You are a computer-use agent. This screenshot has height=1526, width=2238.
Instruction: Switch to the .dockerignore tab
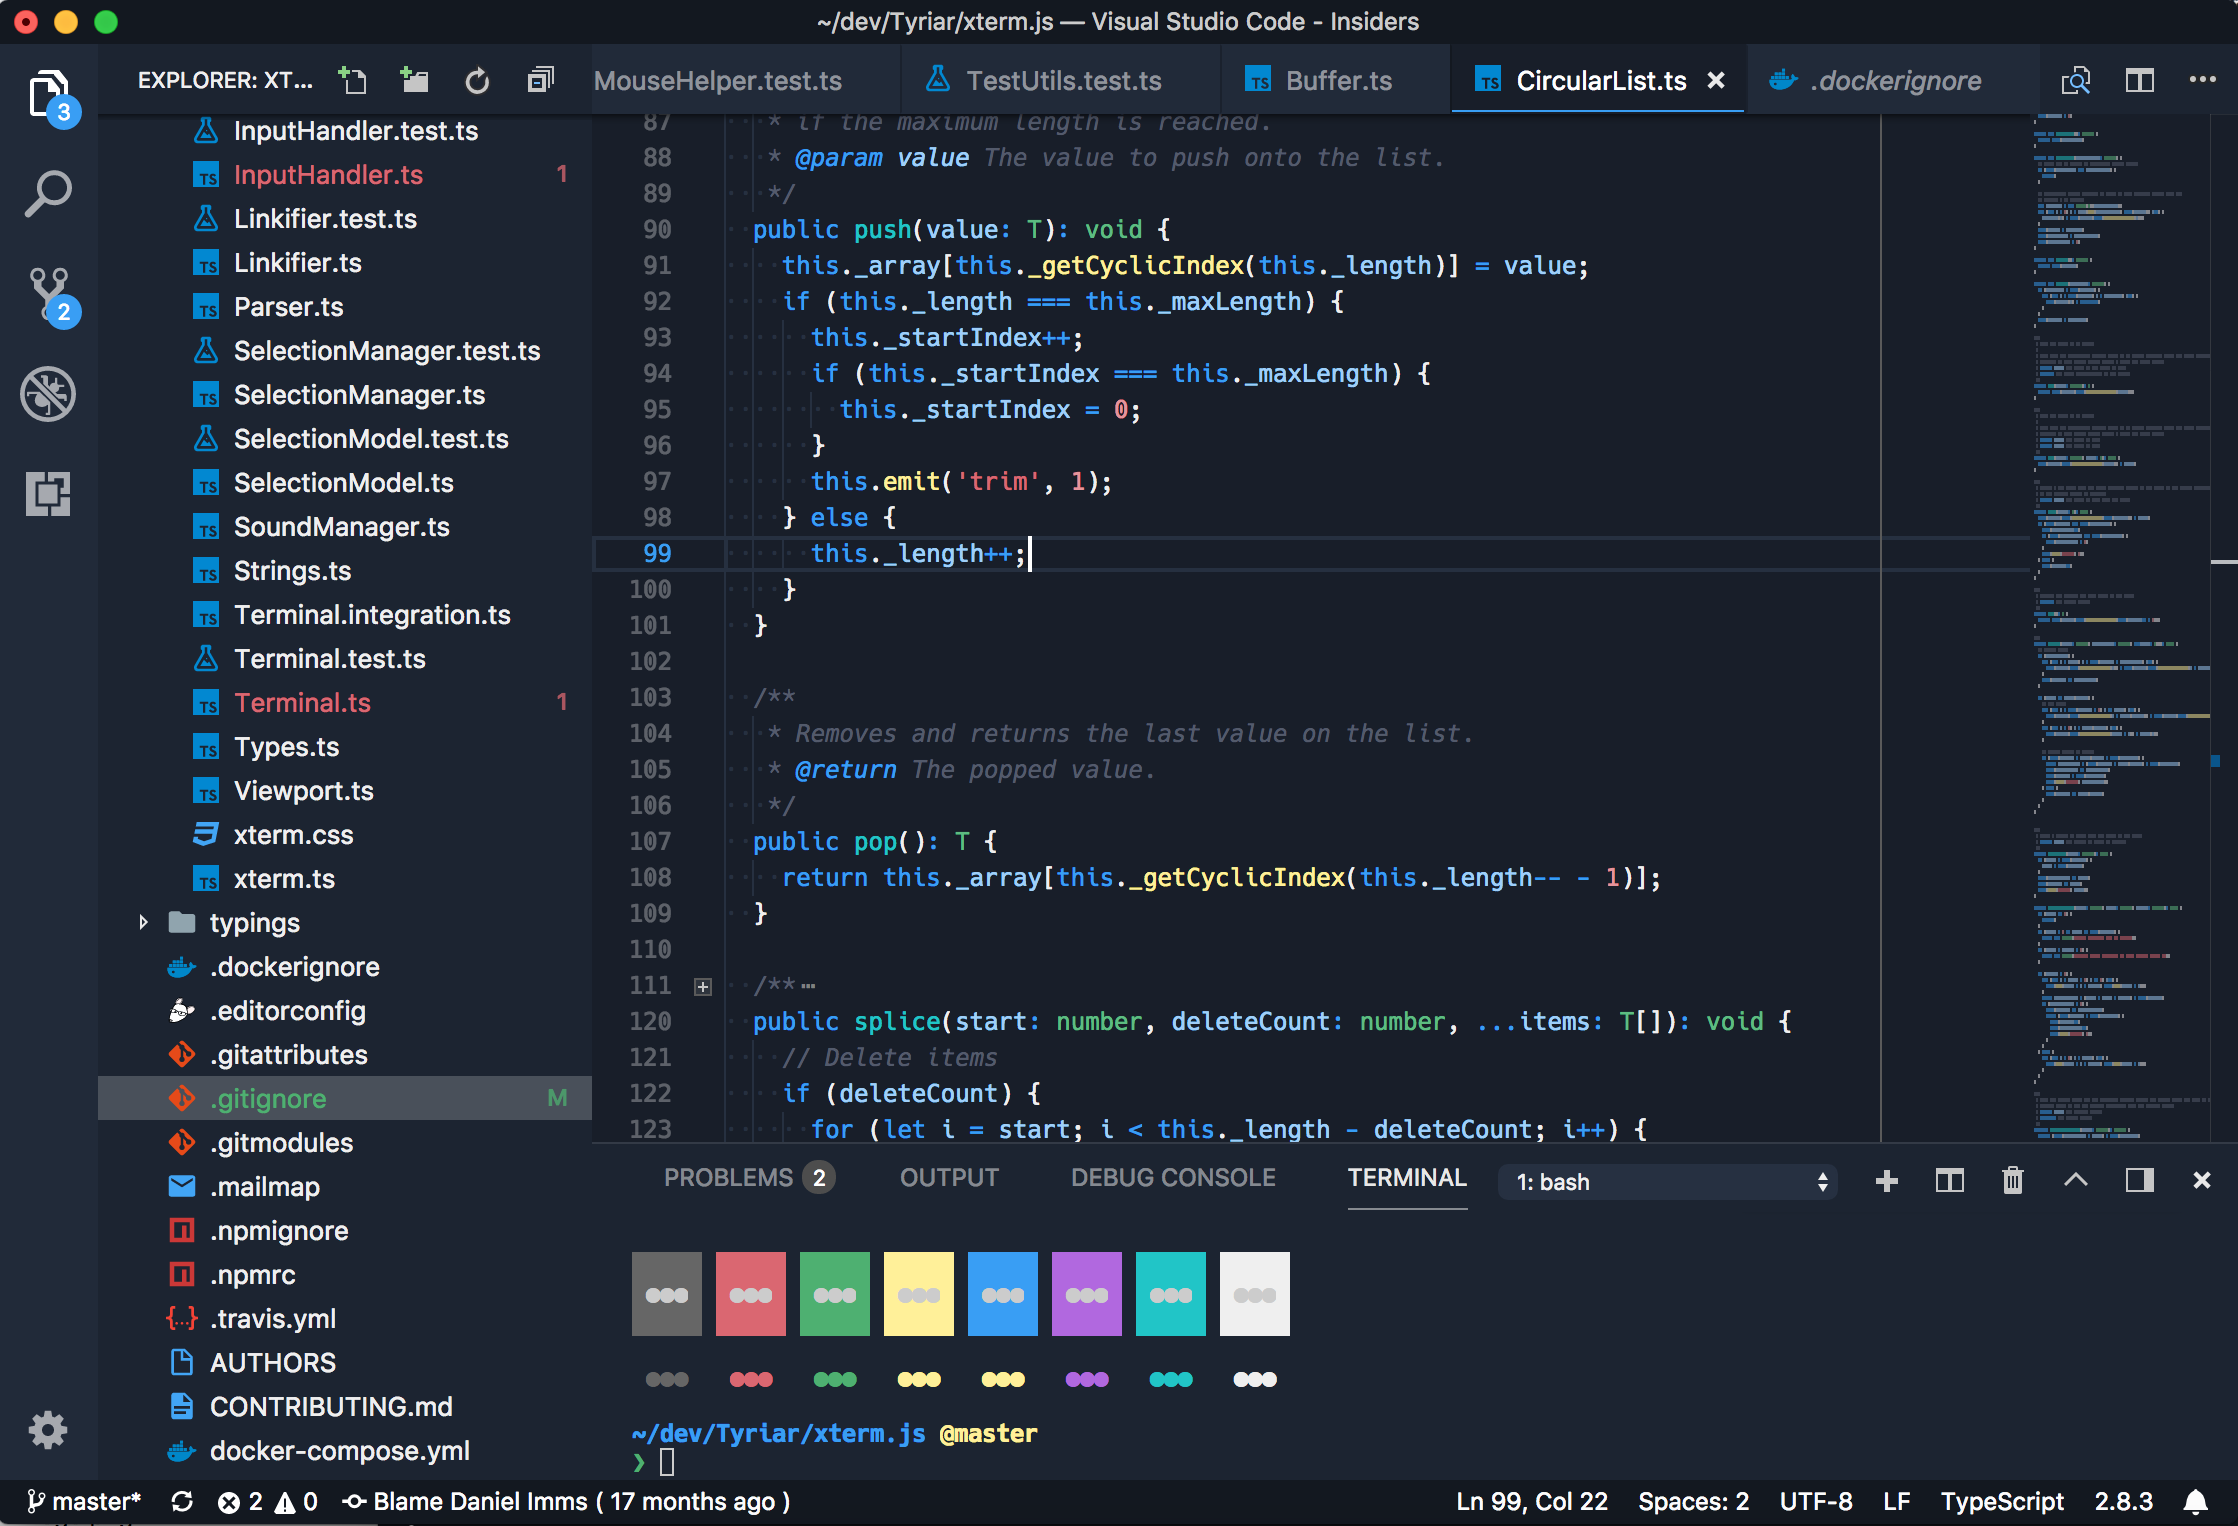[x=1895, y=80]
